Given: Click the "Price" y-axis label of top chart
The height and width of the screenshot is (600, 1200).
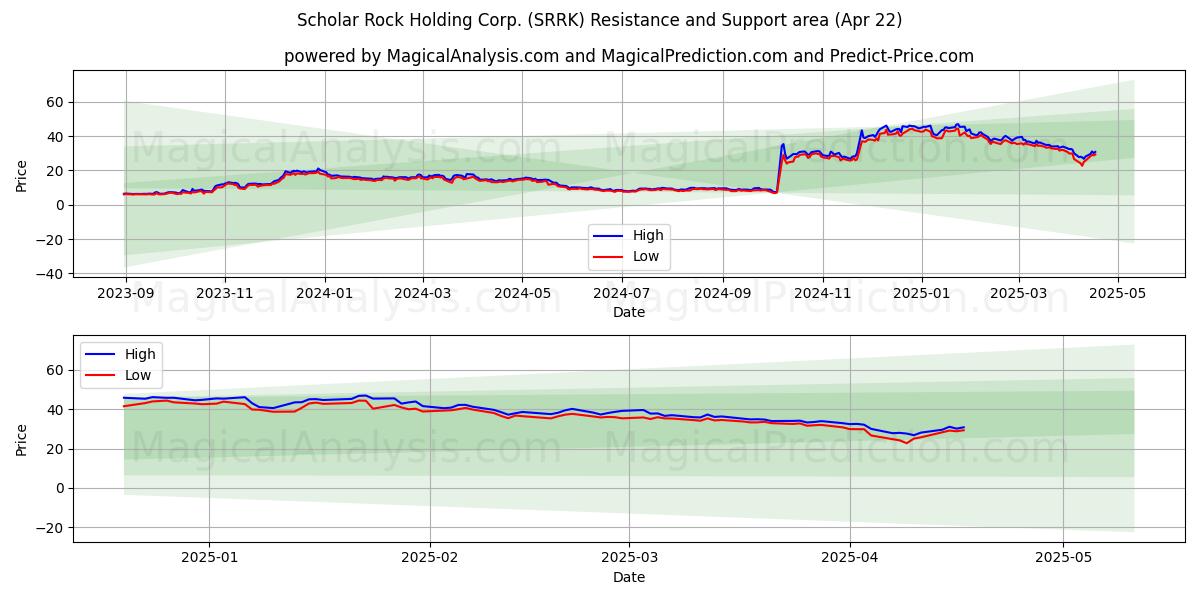Looking at the screenshot, I should 22,175.
